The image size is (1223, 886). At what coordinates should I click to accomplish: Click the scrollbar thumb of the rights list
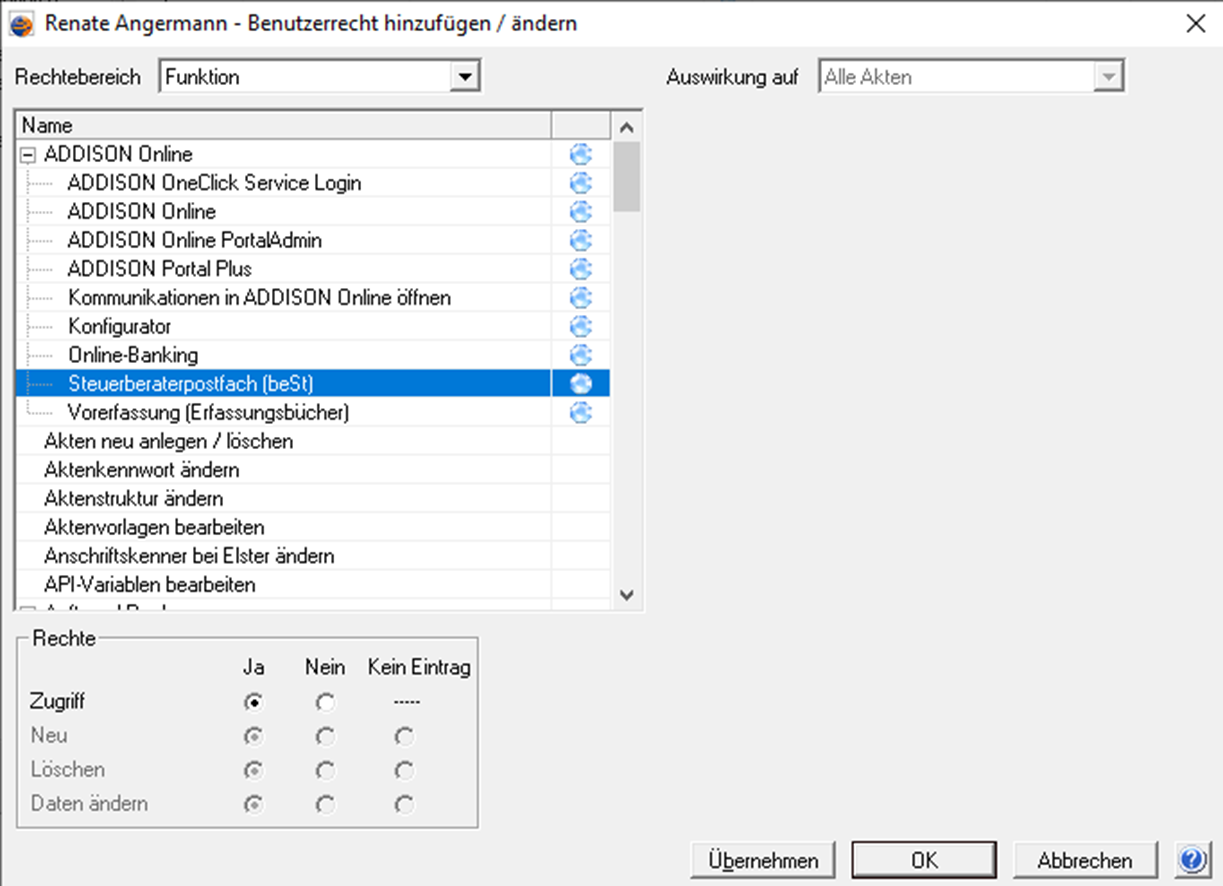[627, 176]
